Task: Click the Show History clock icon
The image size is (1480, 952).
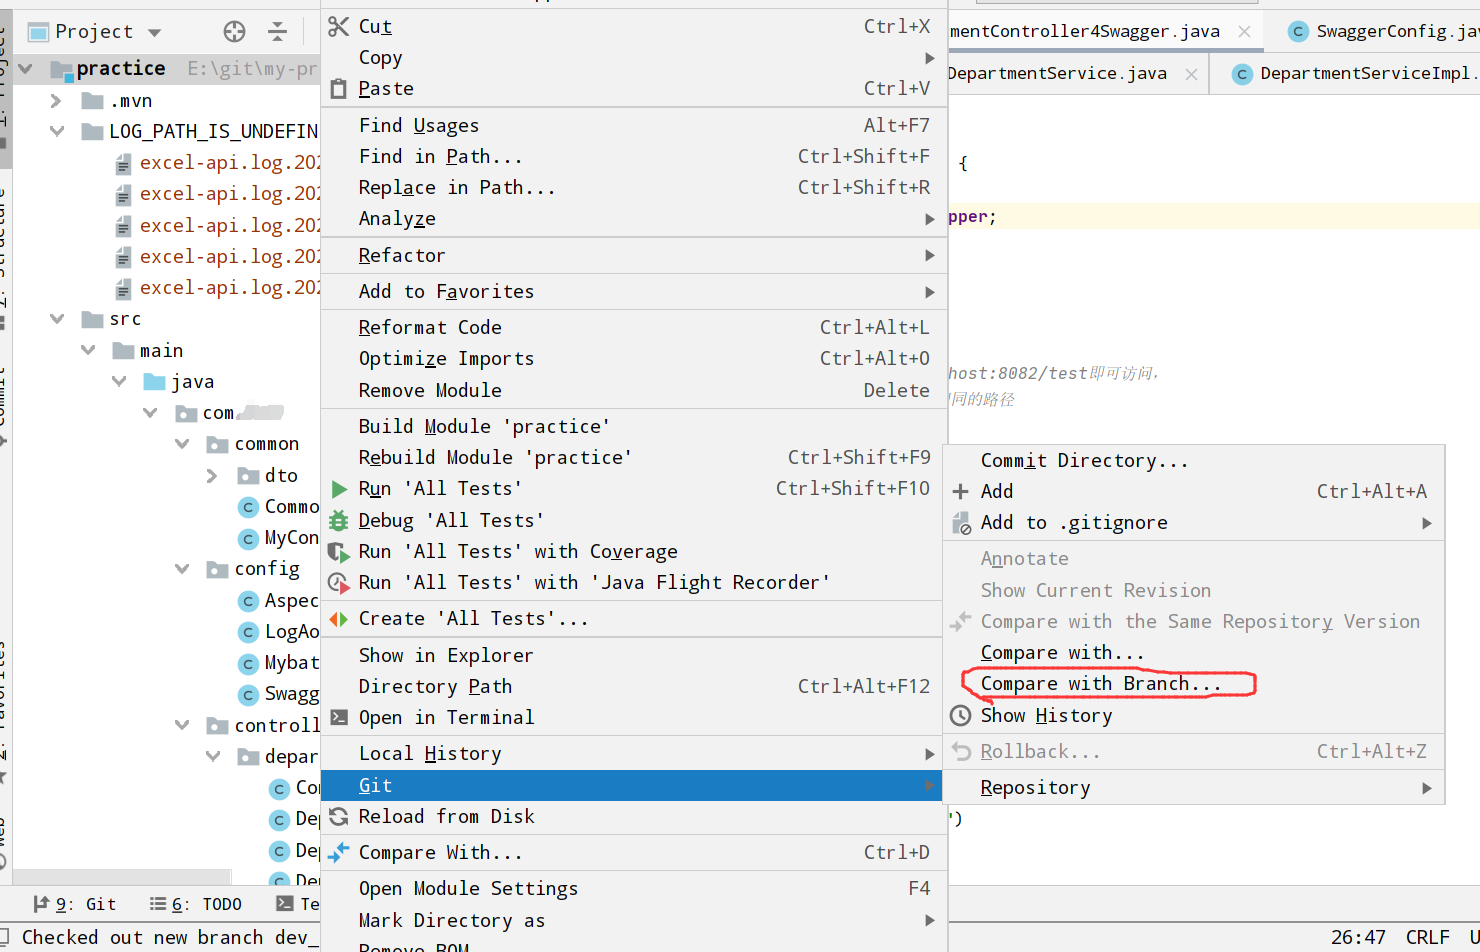Action: (x=960, y=716)
